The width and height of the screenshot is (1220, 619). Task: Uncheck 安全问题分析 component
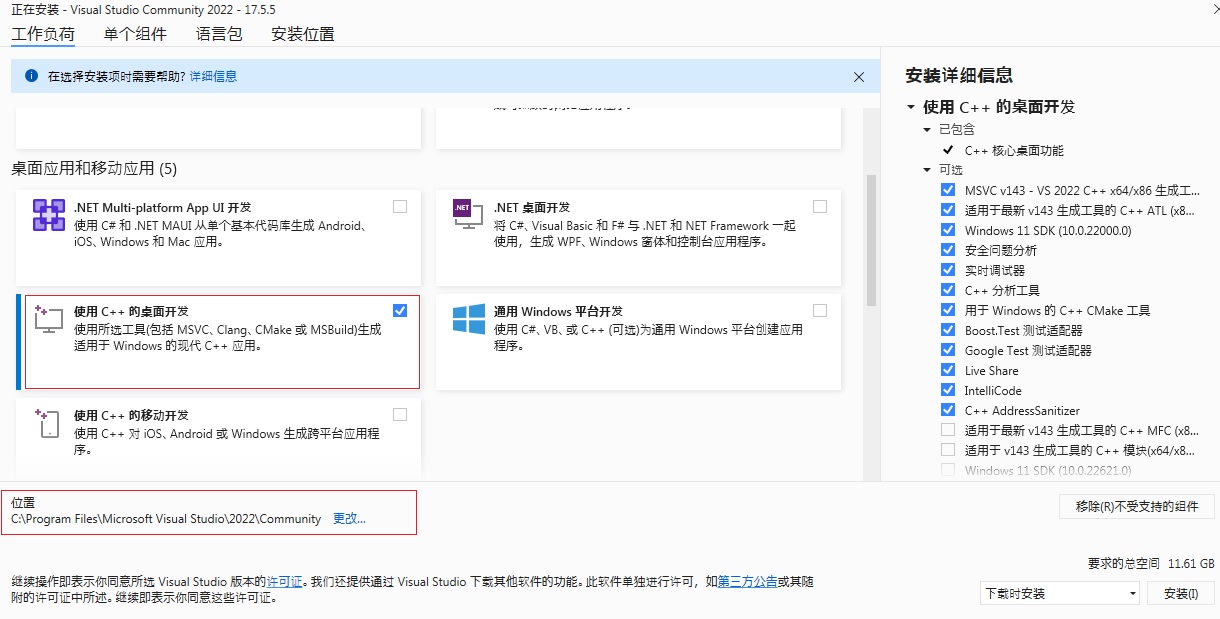point(948,250)
